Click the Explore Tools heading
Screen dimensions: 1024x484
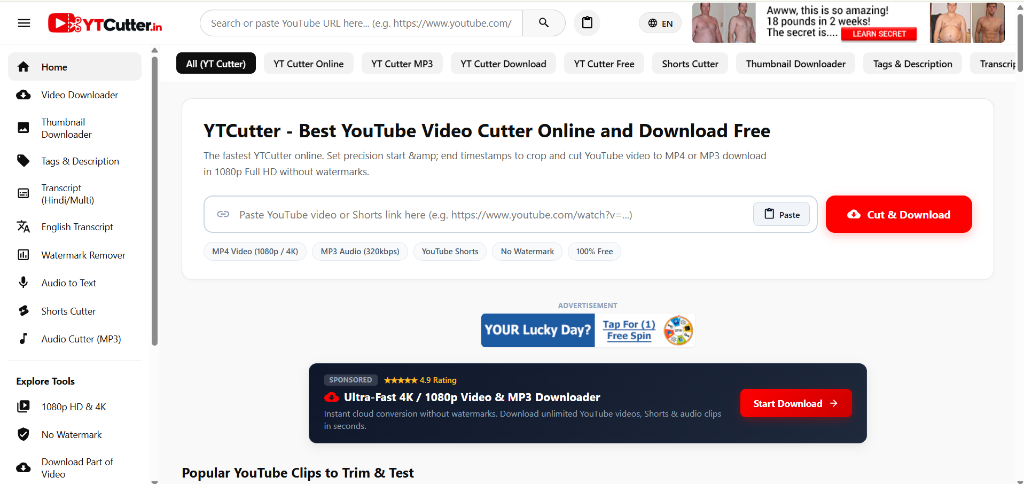coord(45,381)
